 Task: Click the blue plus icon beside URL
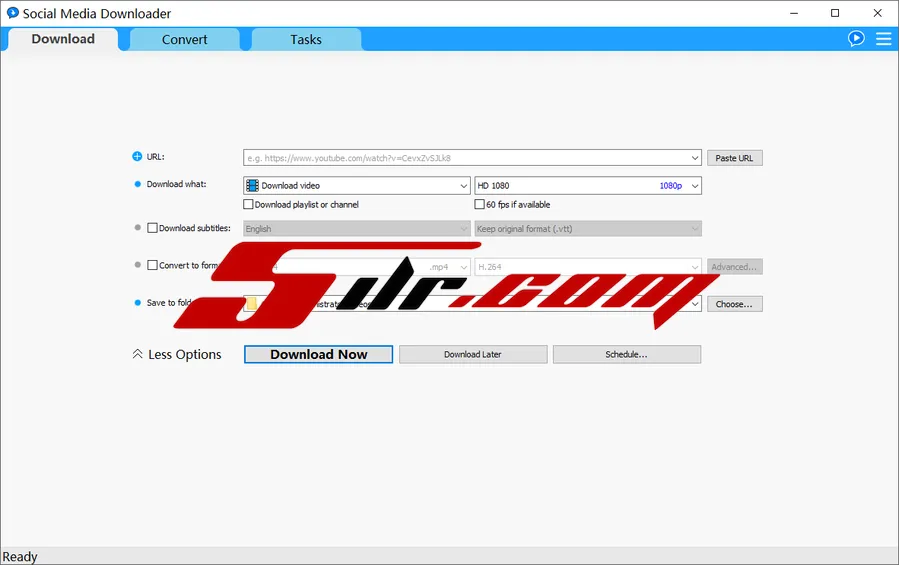pyautogui.click(x=137, y=156)
